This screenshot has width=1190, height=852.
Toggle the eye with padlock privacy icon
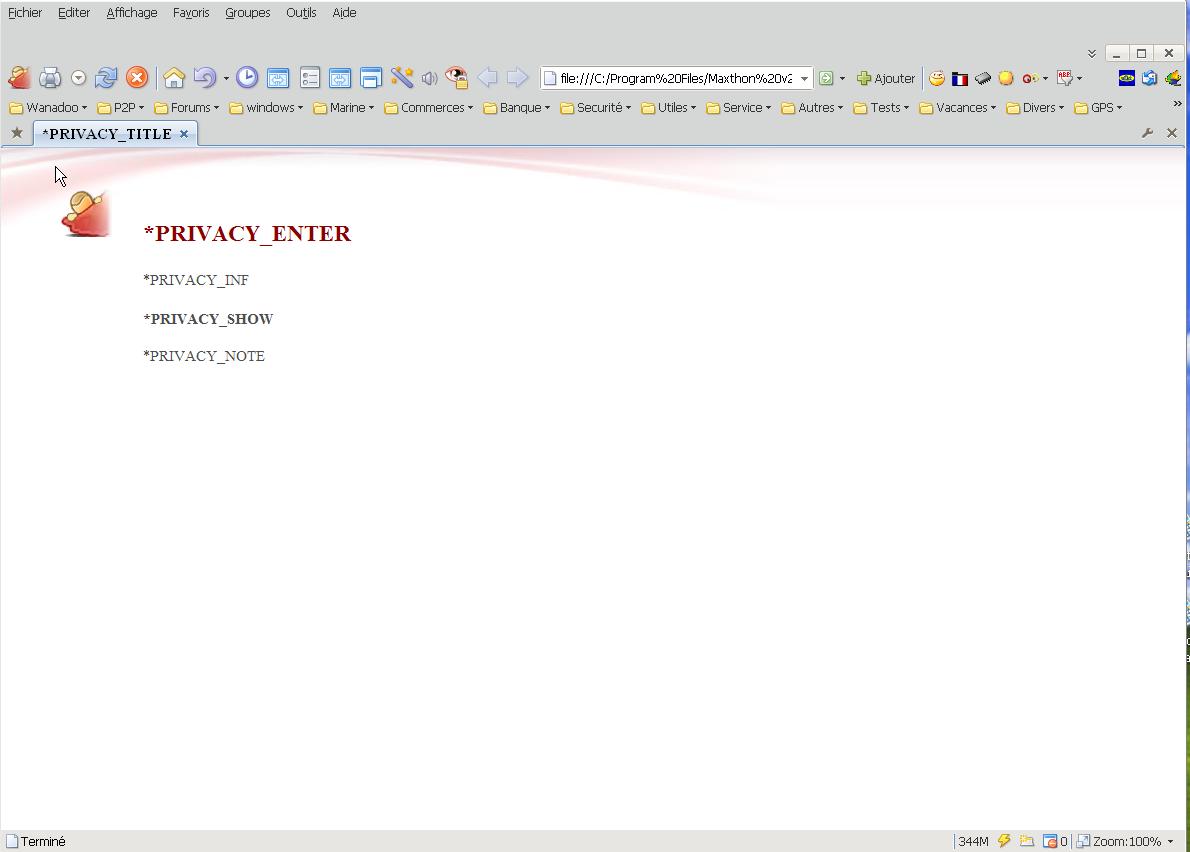(456, 77)
